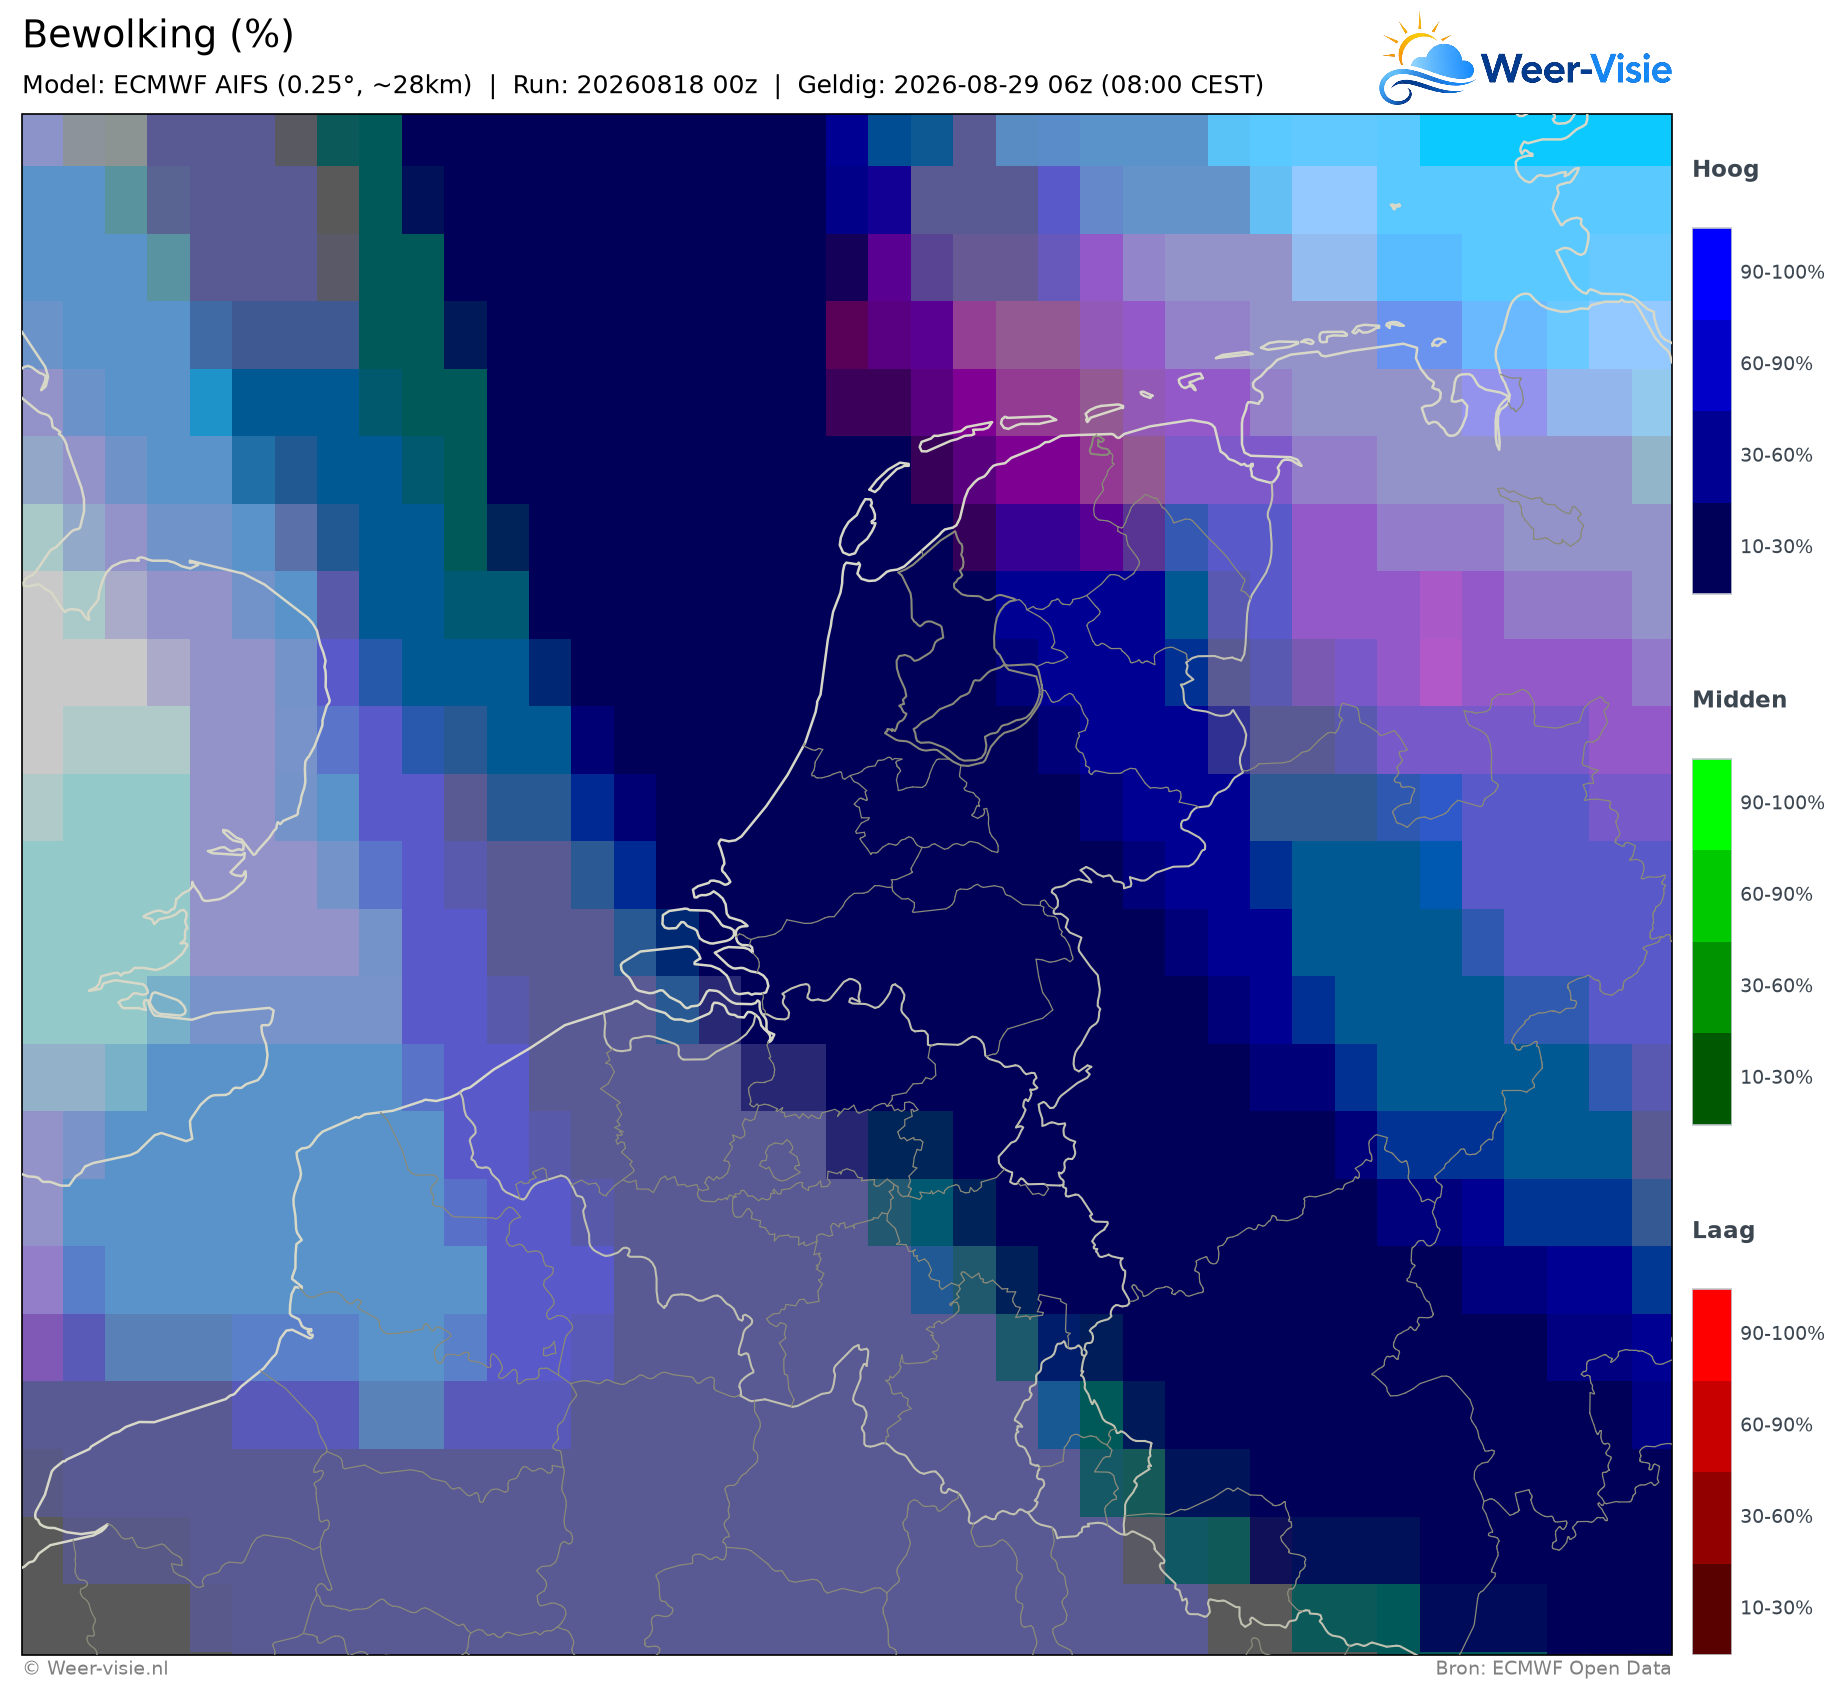Image resolution: width=1824 pixels, height=1681 pixels.
Task: Select the Midden 10-30% dark green swatch
Action: (x=1711, y=1079)
